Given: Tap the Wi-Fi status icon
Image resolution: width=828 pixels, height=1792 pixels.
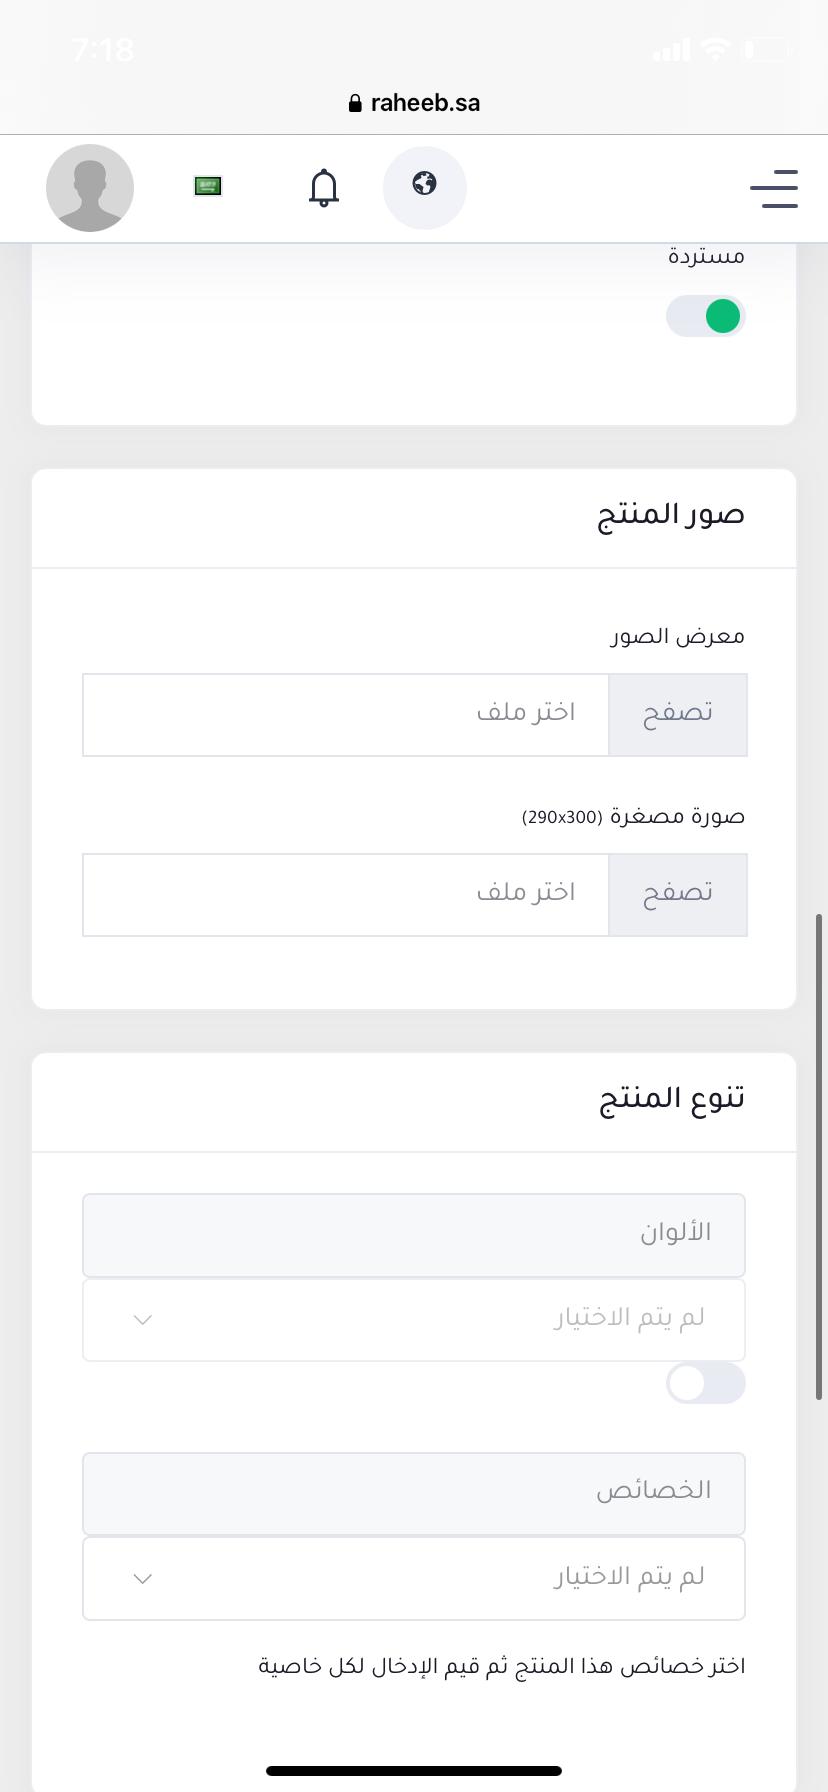Looking at the screenshot, I should click(716, 49).
